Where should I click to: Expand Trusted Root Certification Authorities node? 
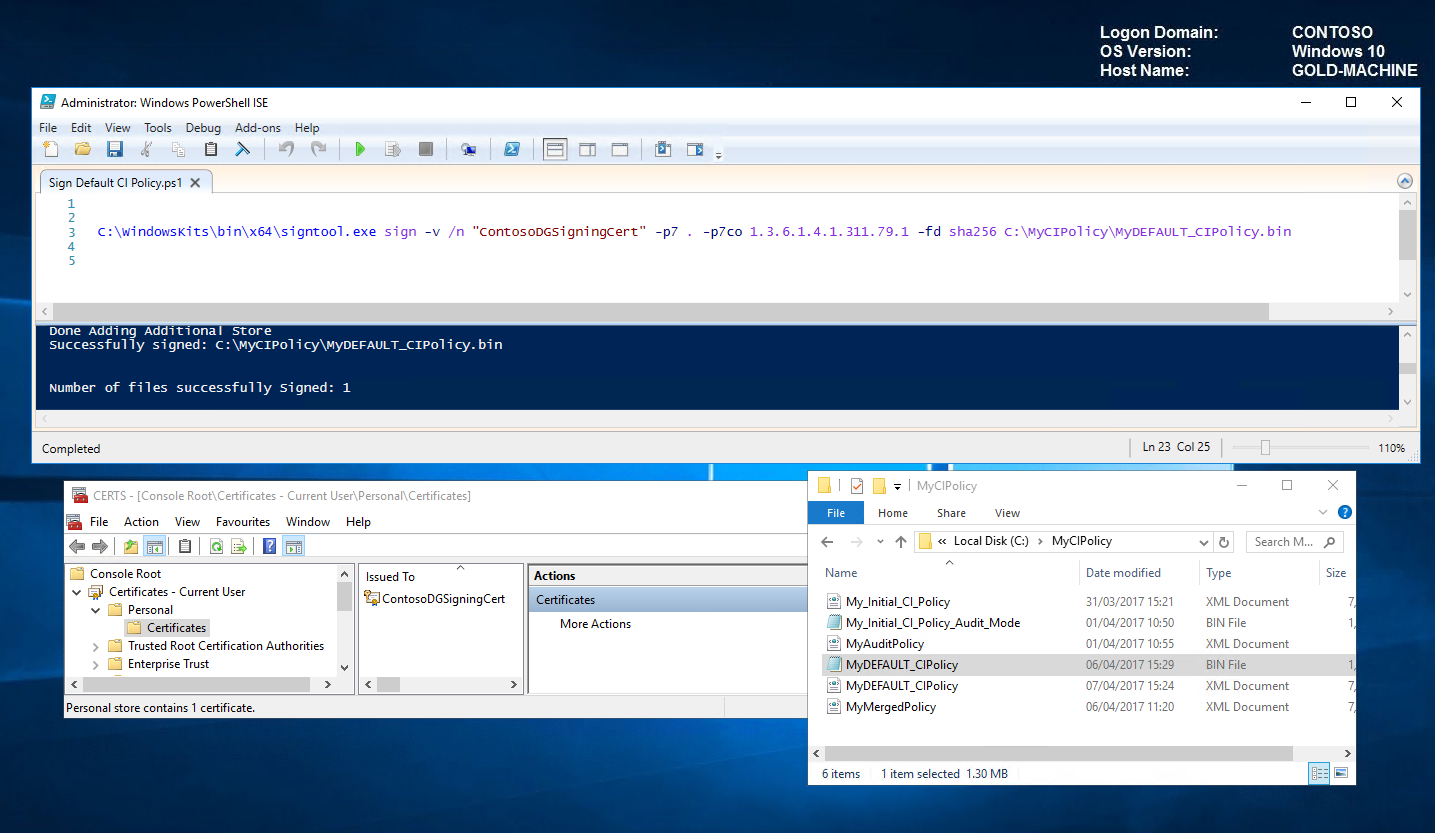click(x=96, y=646)
